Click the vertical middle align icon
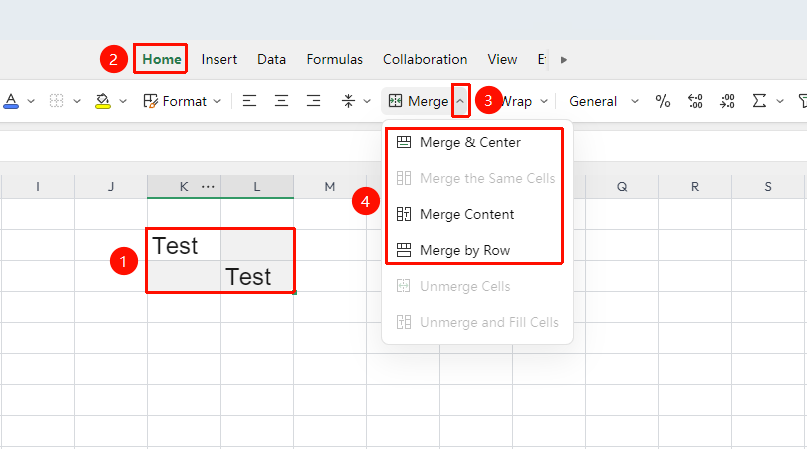The height and width of the screenshot is (449, 807). [348, 101]
